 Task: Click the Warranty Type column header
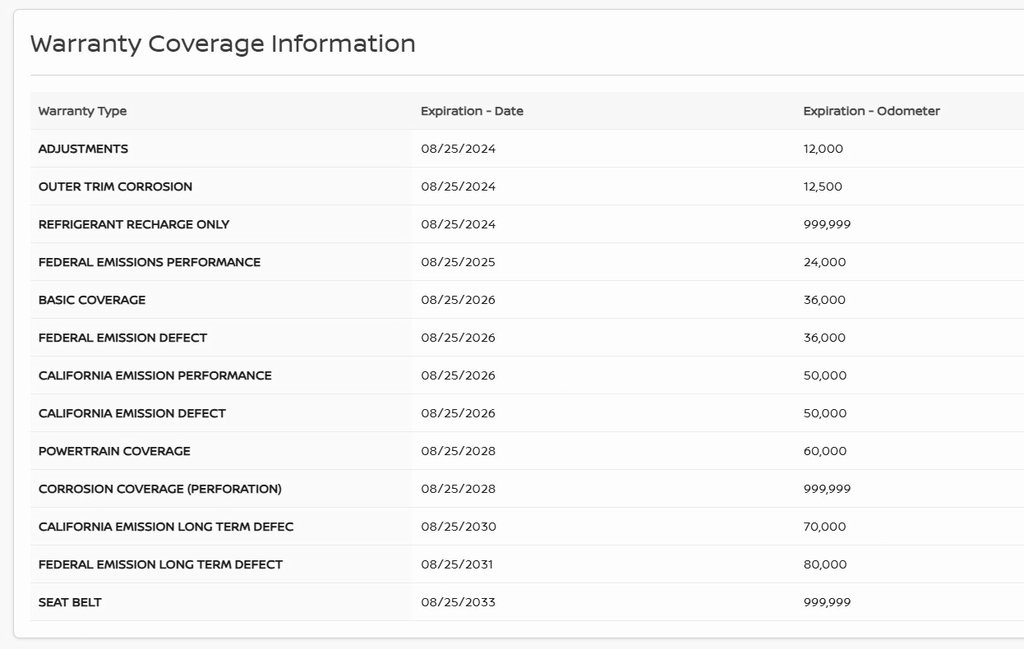[82, 111]
